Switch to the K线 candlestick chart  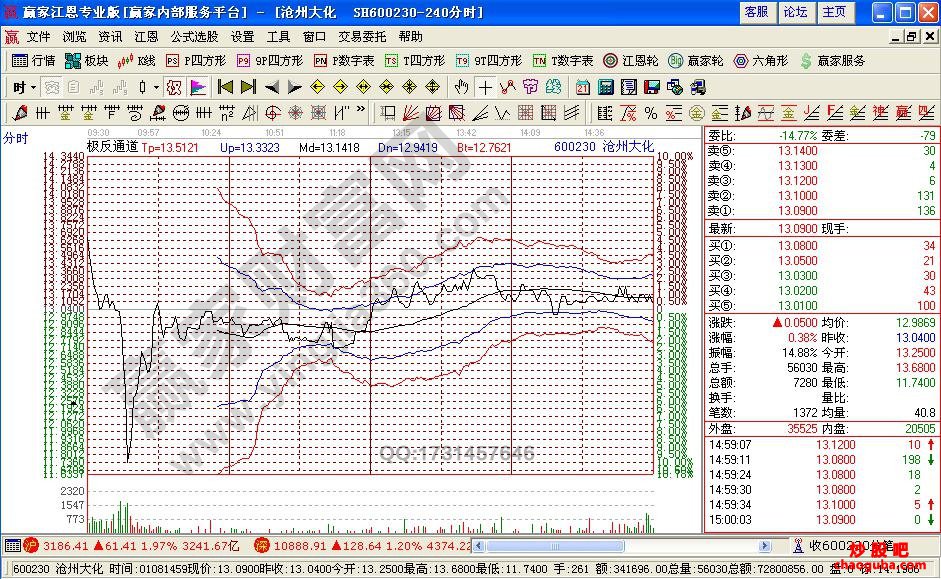pos(137,61)
